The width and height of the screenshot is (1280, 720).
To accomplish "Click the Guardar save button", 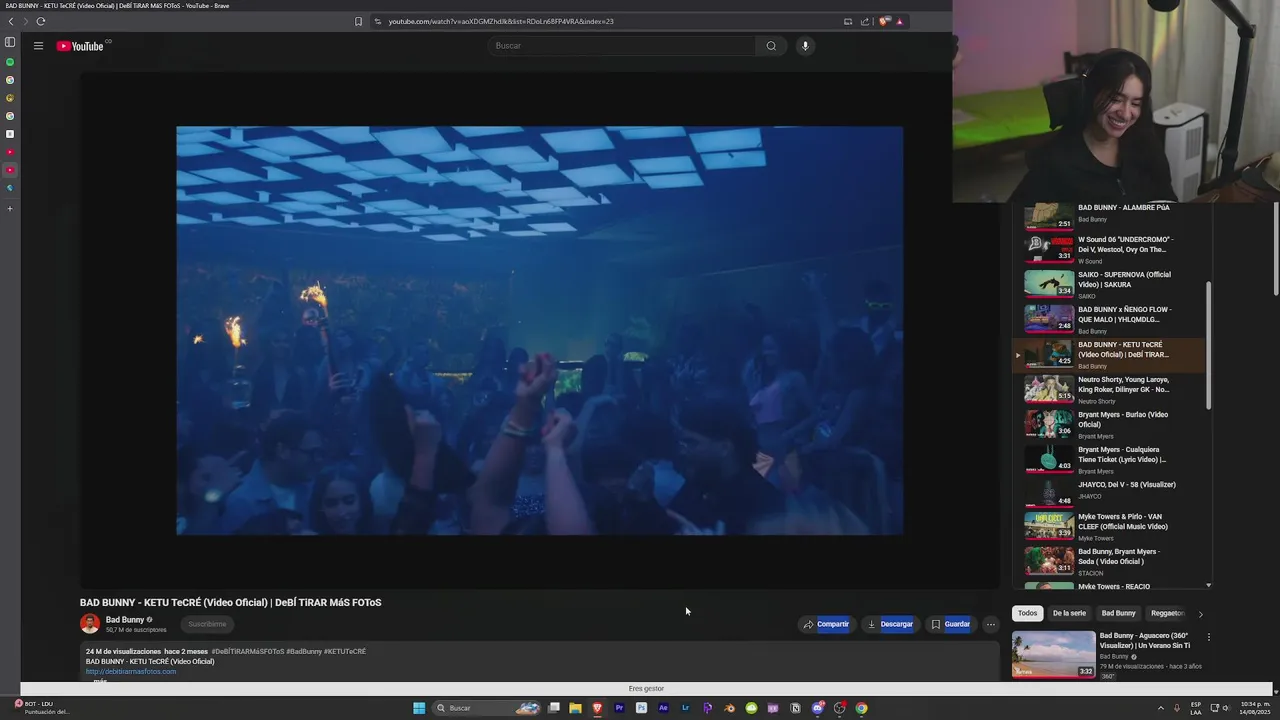I will [950, 624].
